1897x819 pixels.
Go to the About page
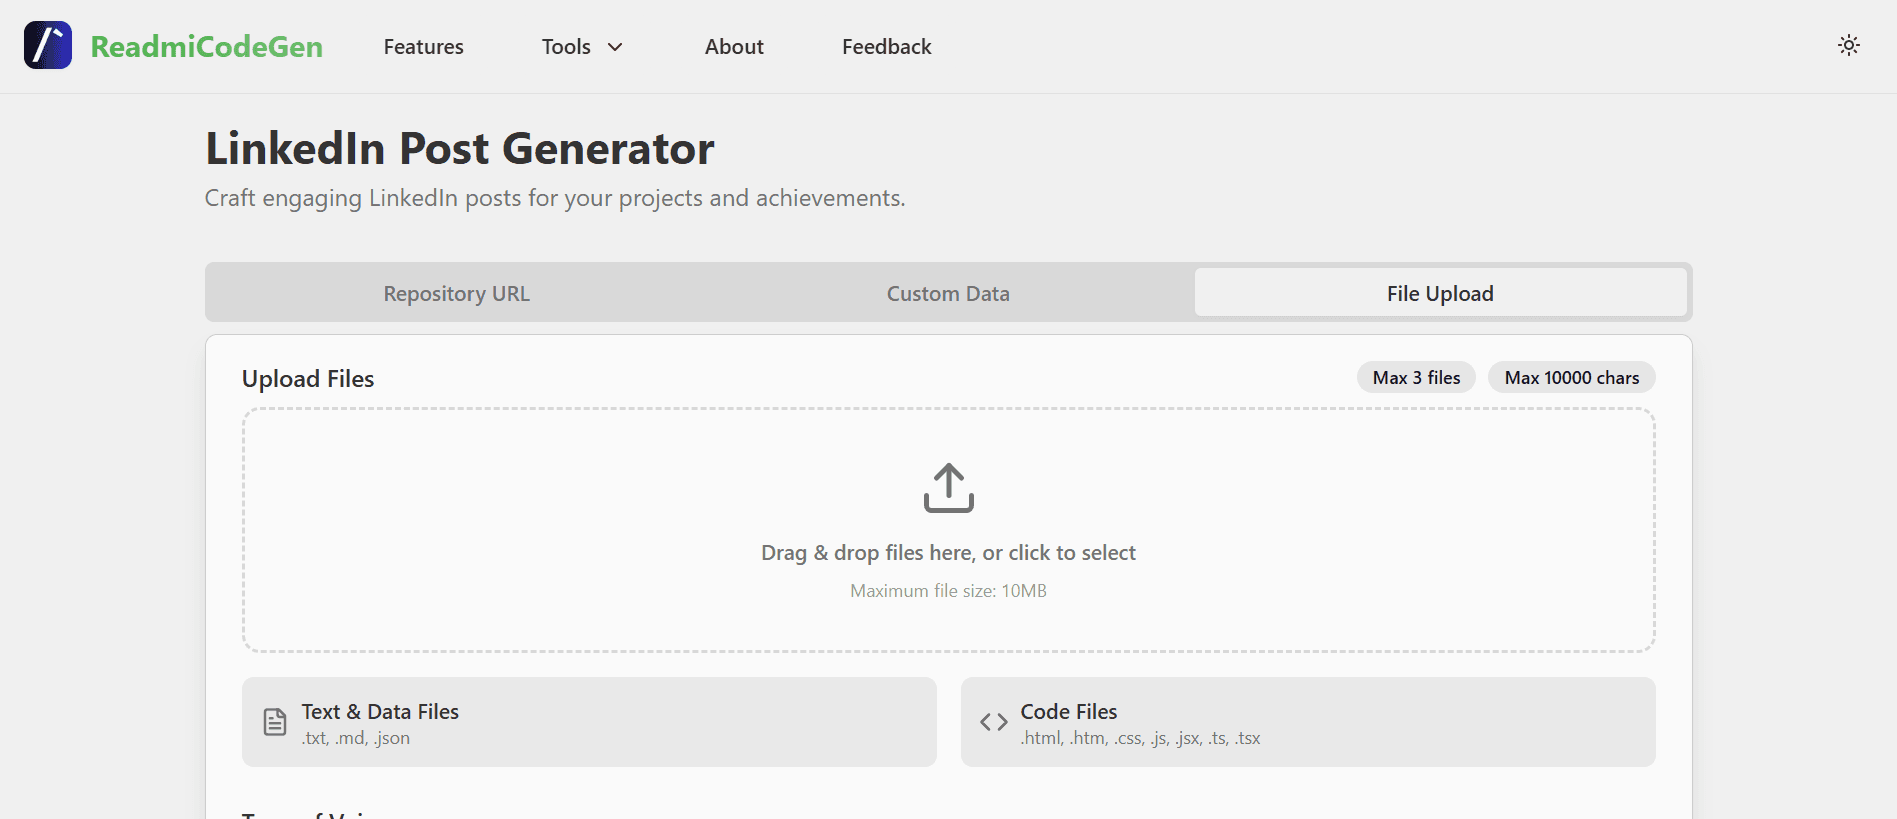point(734,47)
